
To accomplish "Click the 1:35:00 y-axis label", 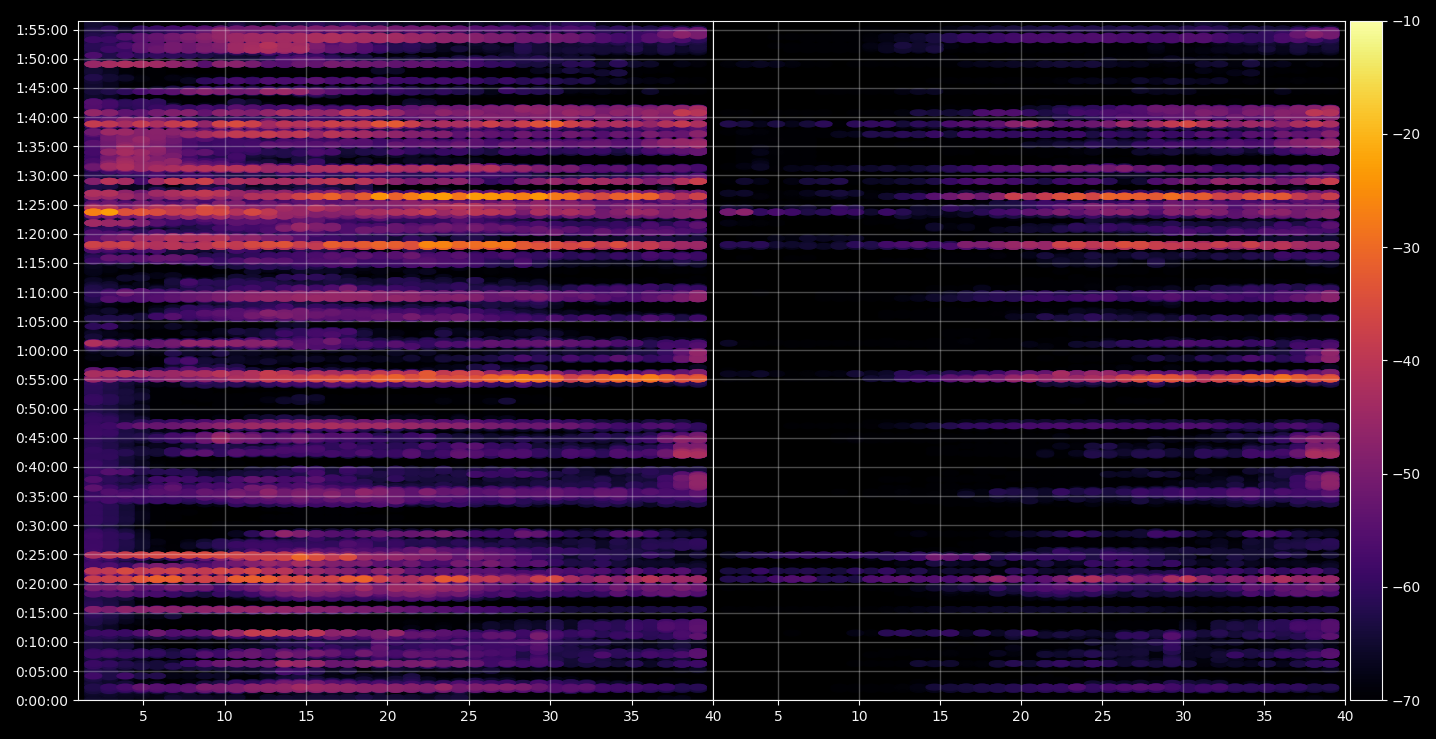I will (42, 146).
